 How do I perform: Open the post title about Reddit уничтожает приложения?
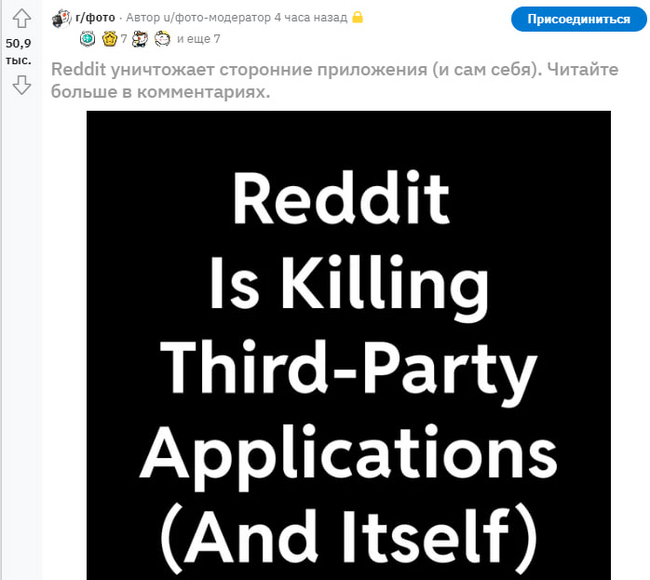(335, 80)
